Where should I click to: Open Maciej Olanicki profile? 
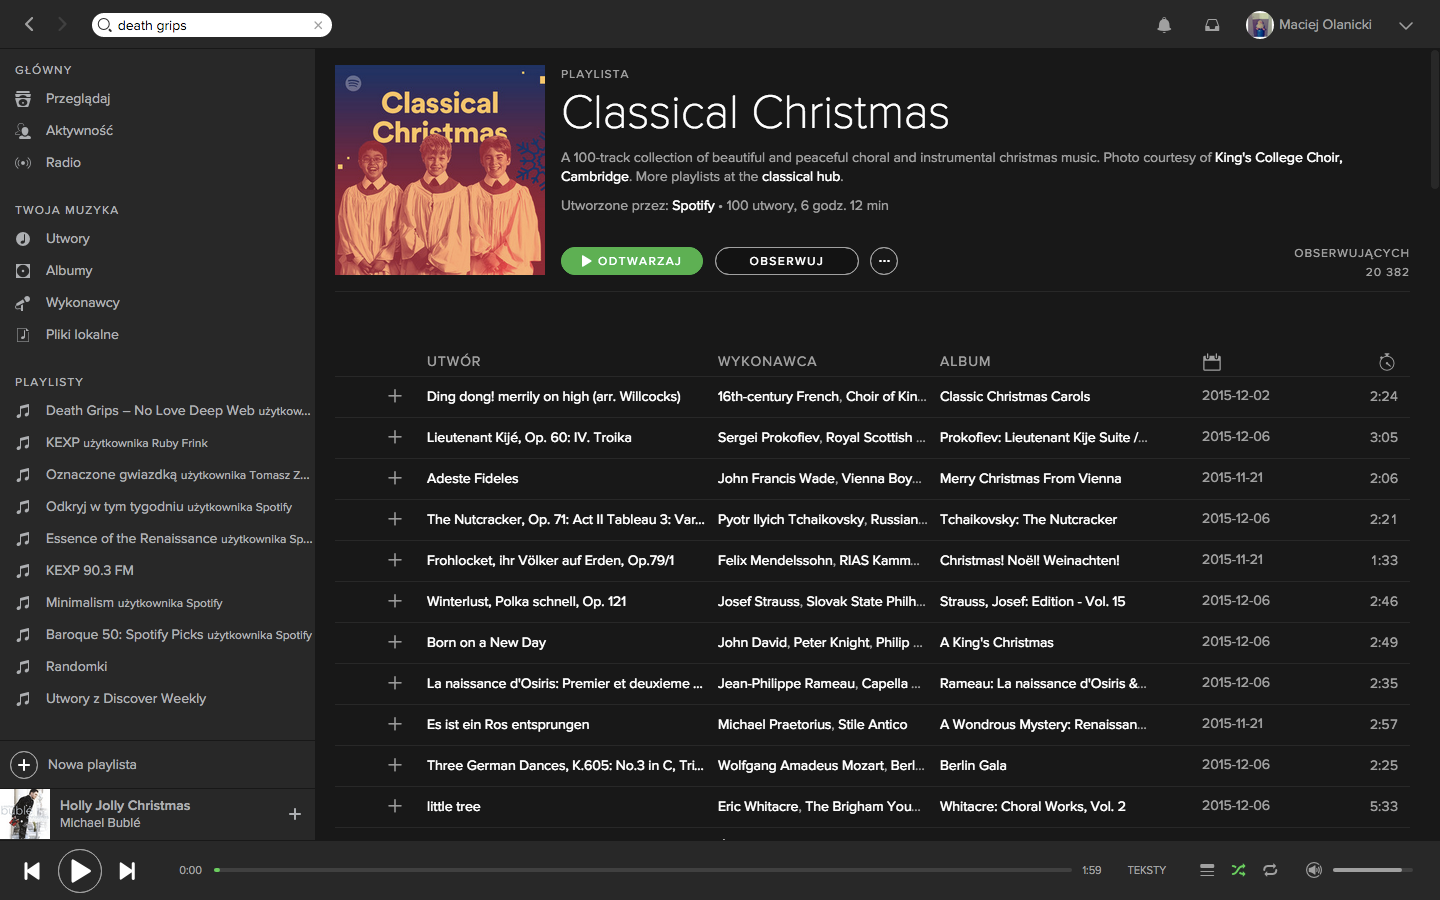[1309, 25]
